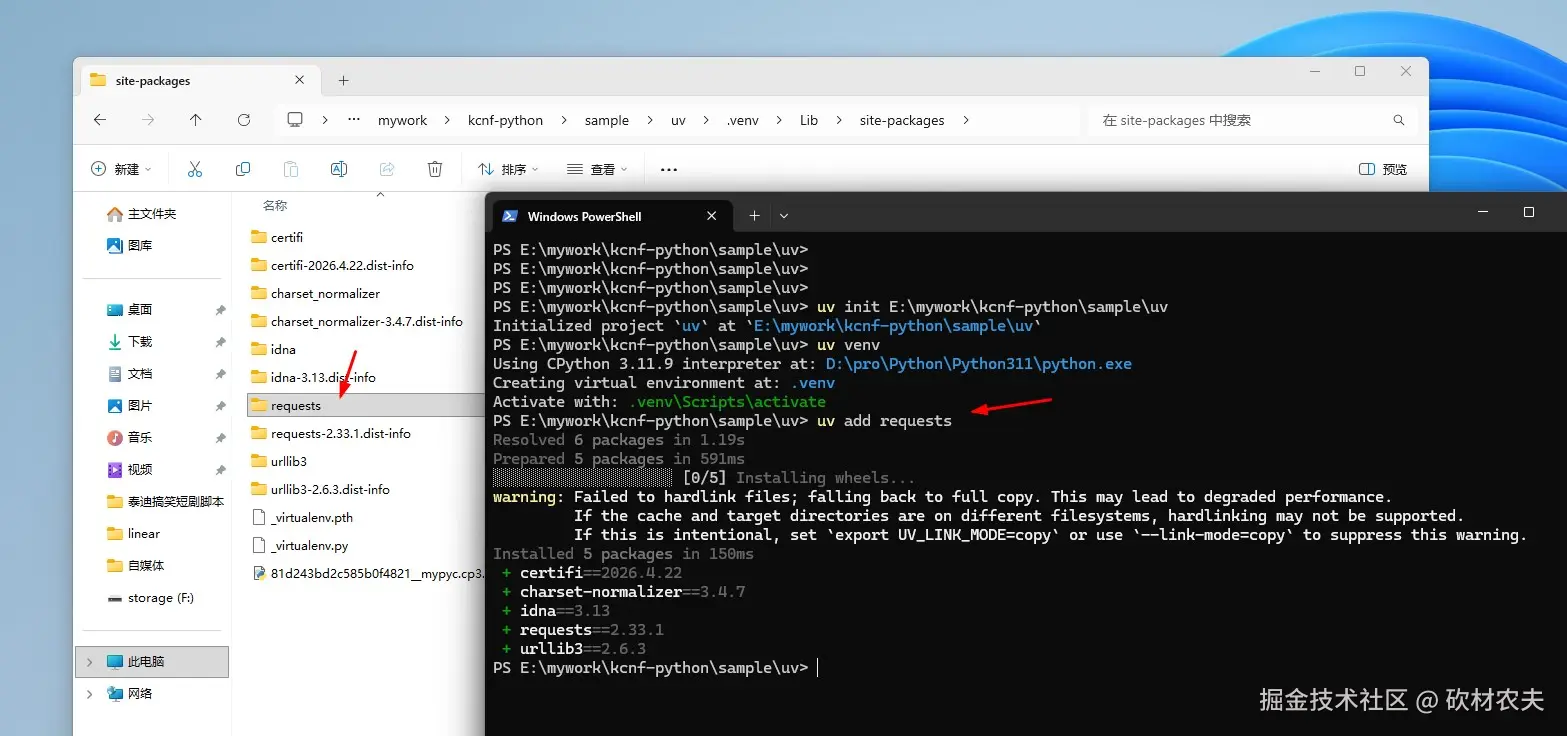1567x736 pixels.
Task: Go back in File Explorer
Action: coord(100,120)
